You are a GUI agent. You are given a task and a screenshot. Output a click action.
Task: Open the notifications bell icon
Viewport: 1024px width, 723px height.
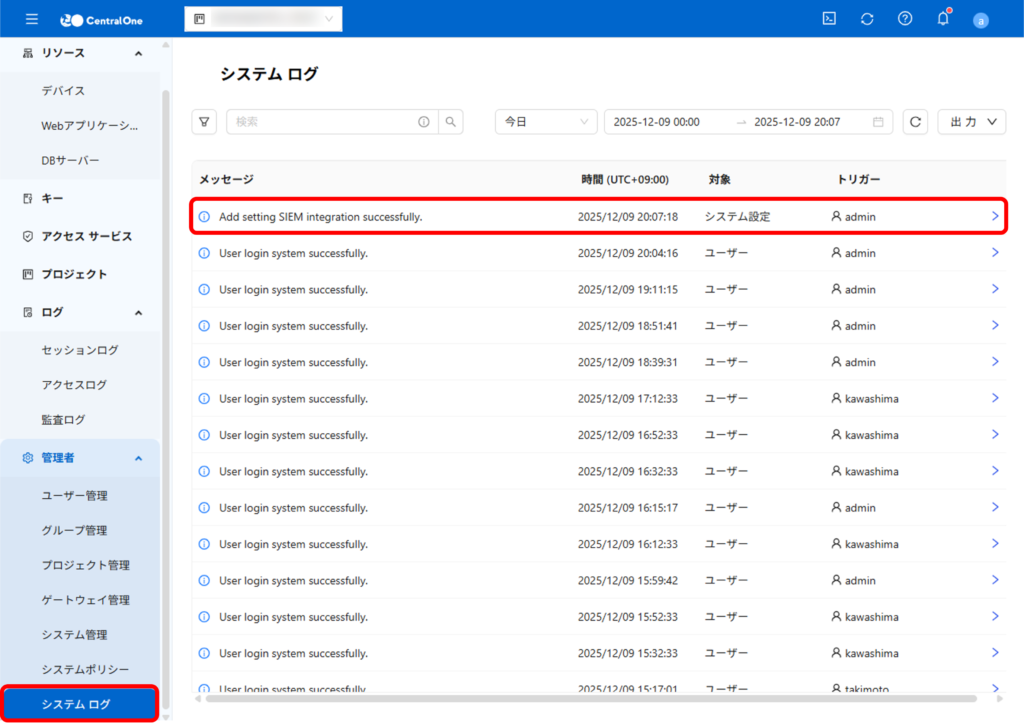click(x=942, y=19)
